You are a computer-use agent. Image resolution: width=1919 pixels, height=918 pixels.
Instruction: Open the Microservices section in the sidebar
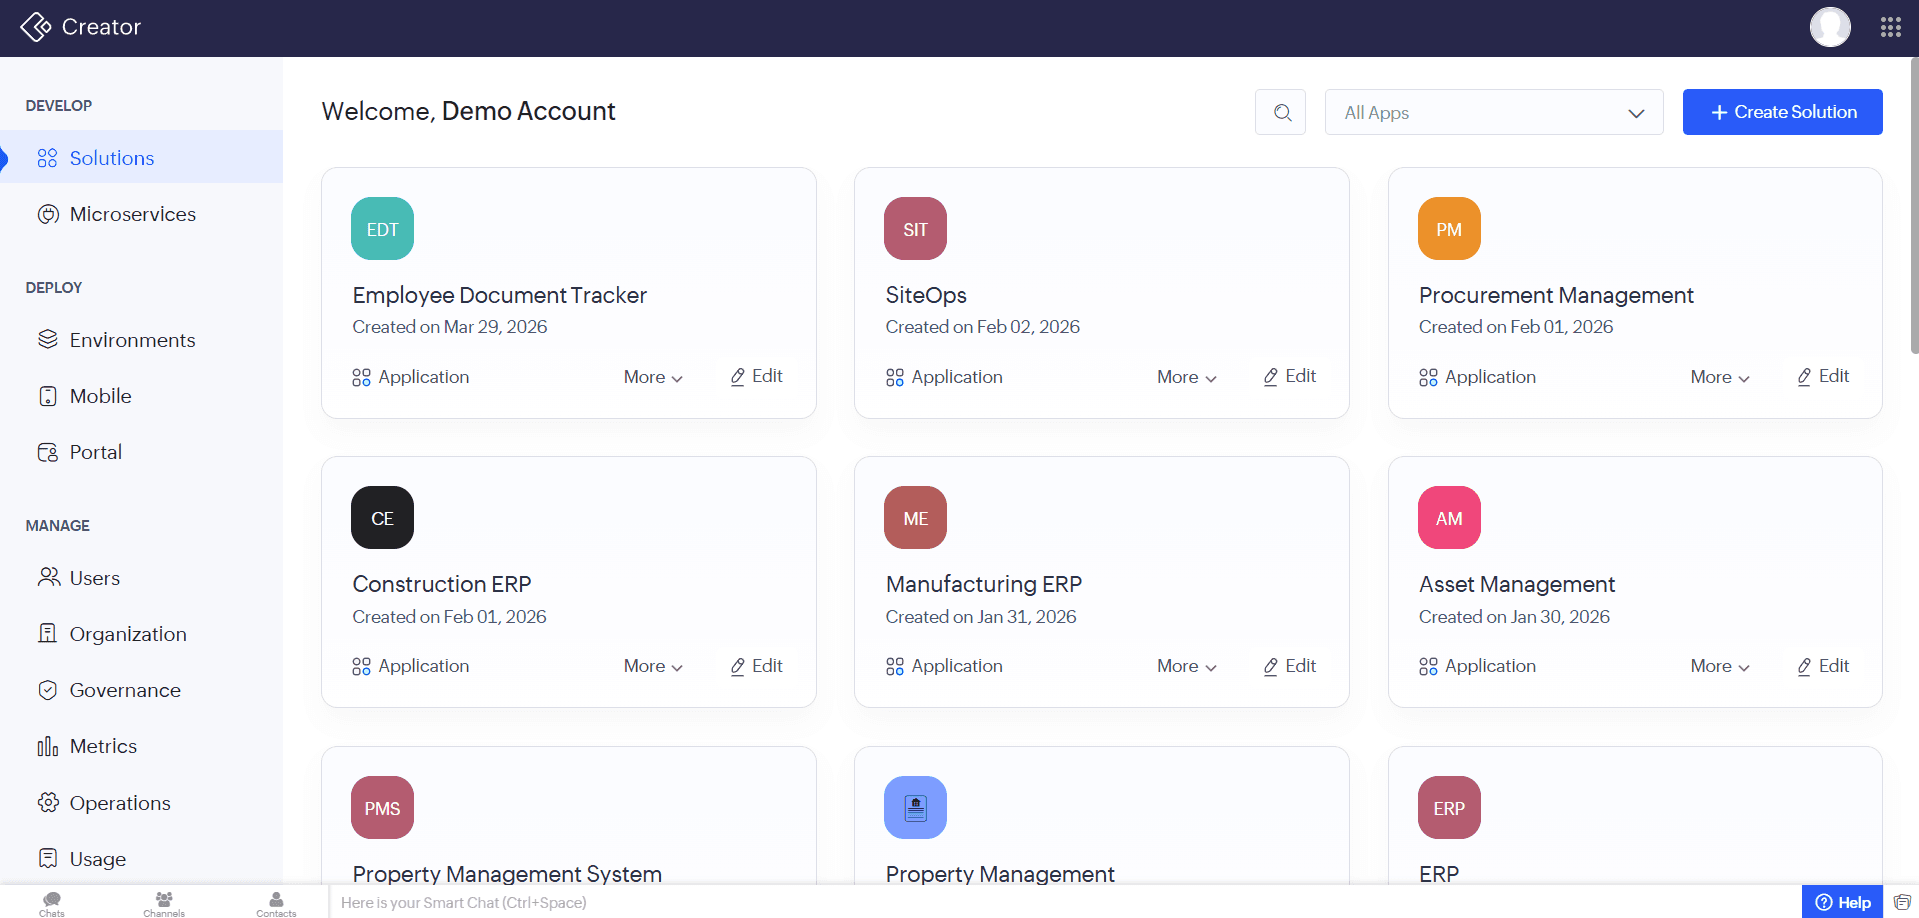point(132,214)
